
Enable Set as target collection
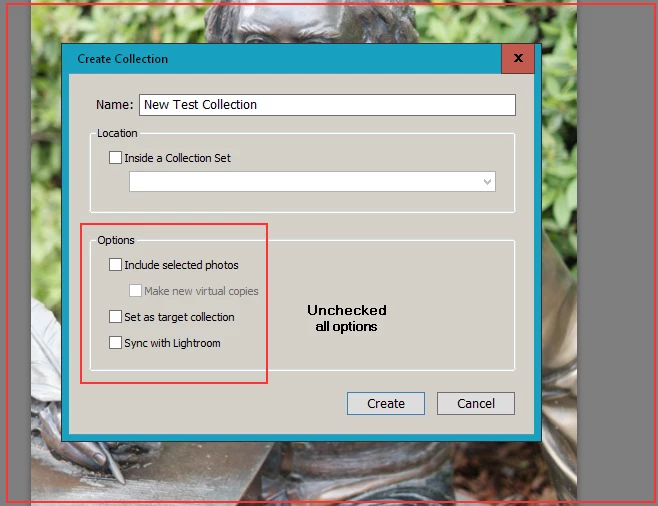pyautogui.click(x=115, y=316)
